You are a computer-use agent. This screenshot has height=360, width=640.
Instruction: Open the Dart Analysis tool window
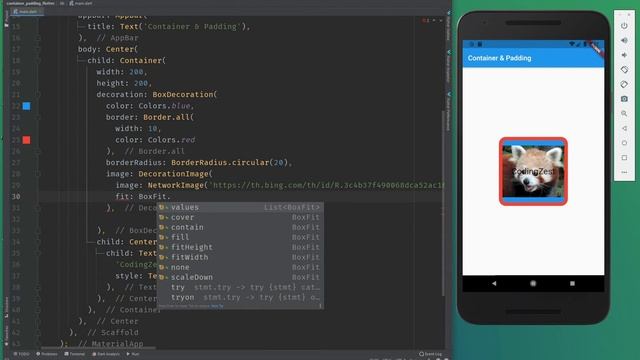pos(106,354)
